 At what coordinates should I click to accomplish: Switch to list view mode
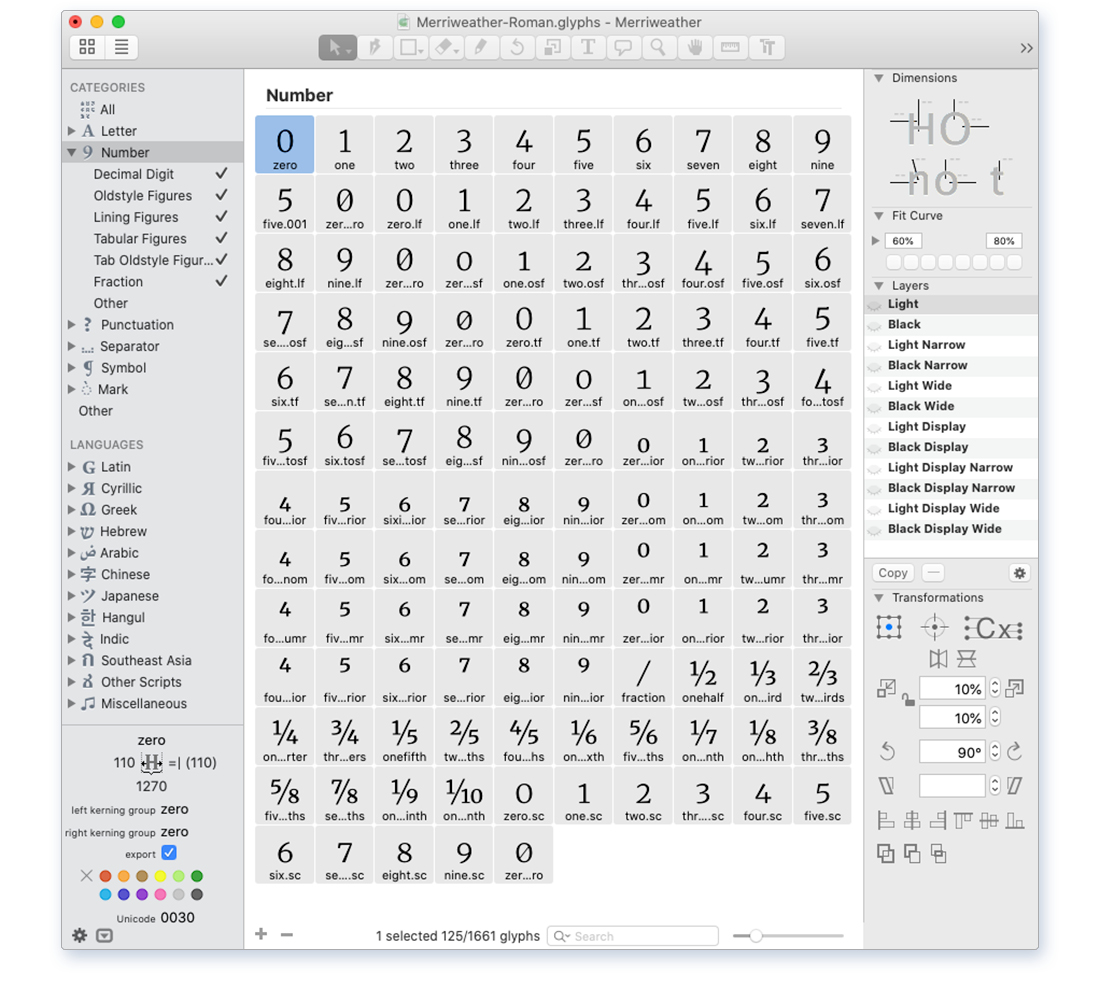point(121,47)
